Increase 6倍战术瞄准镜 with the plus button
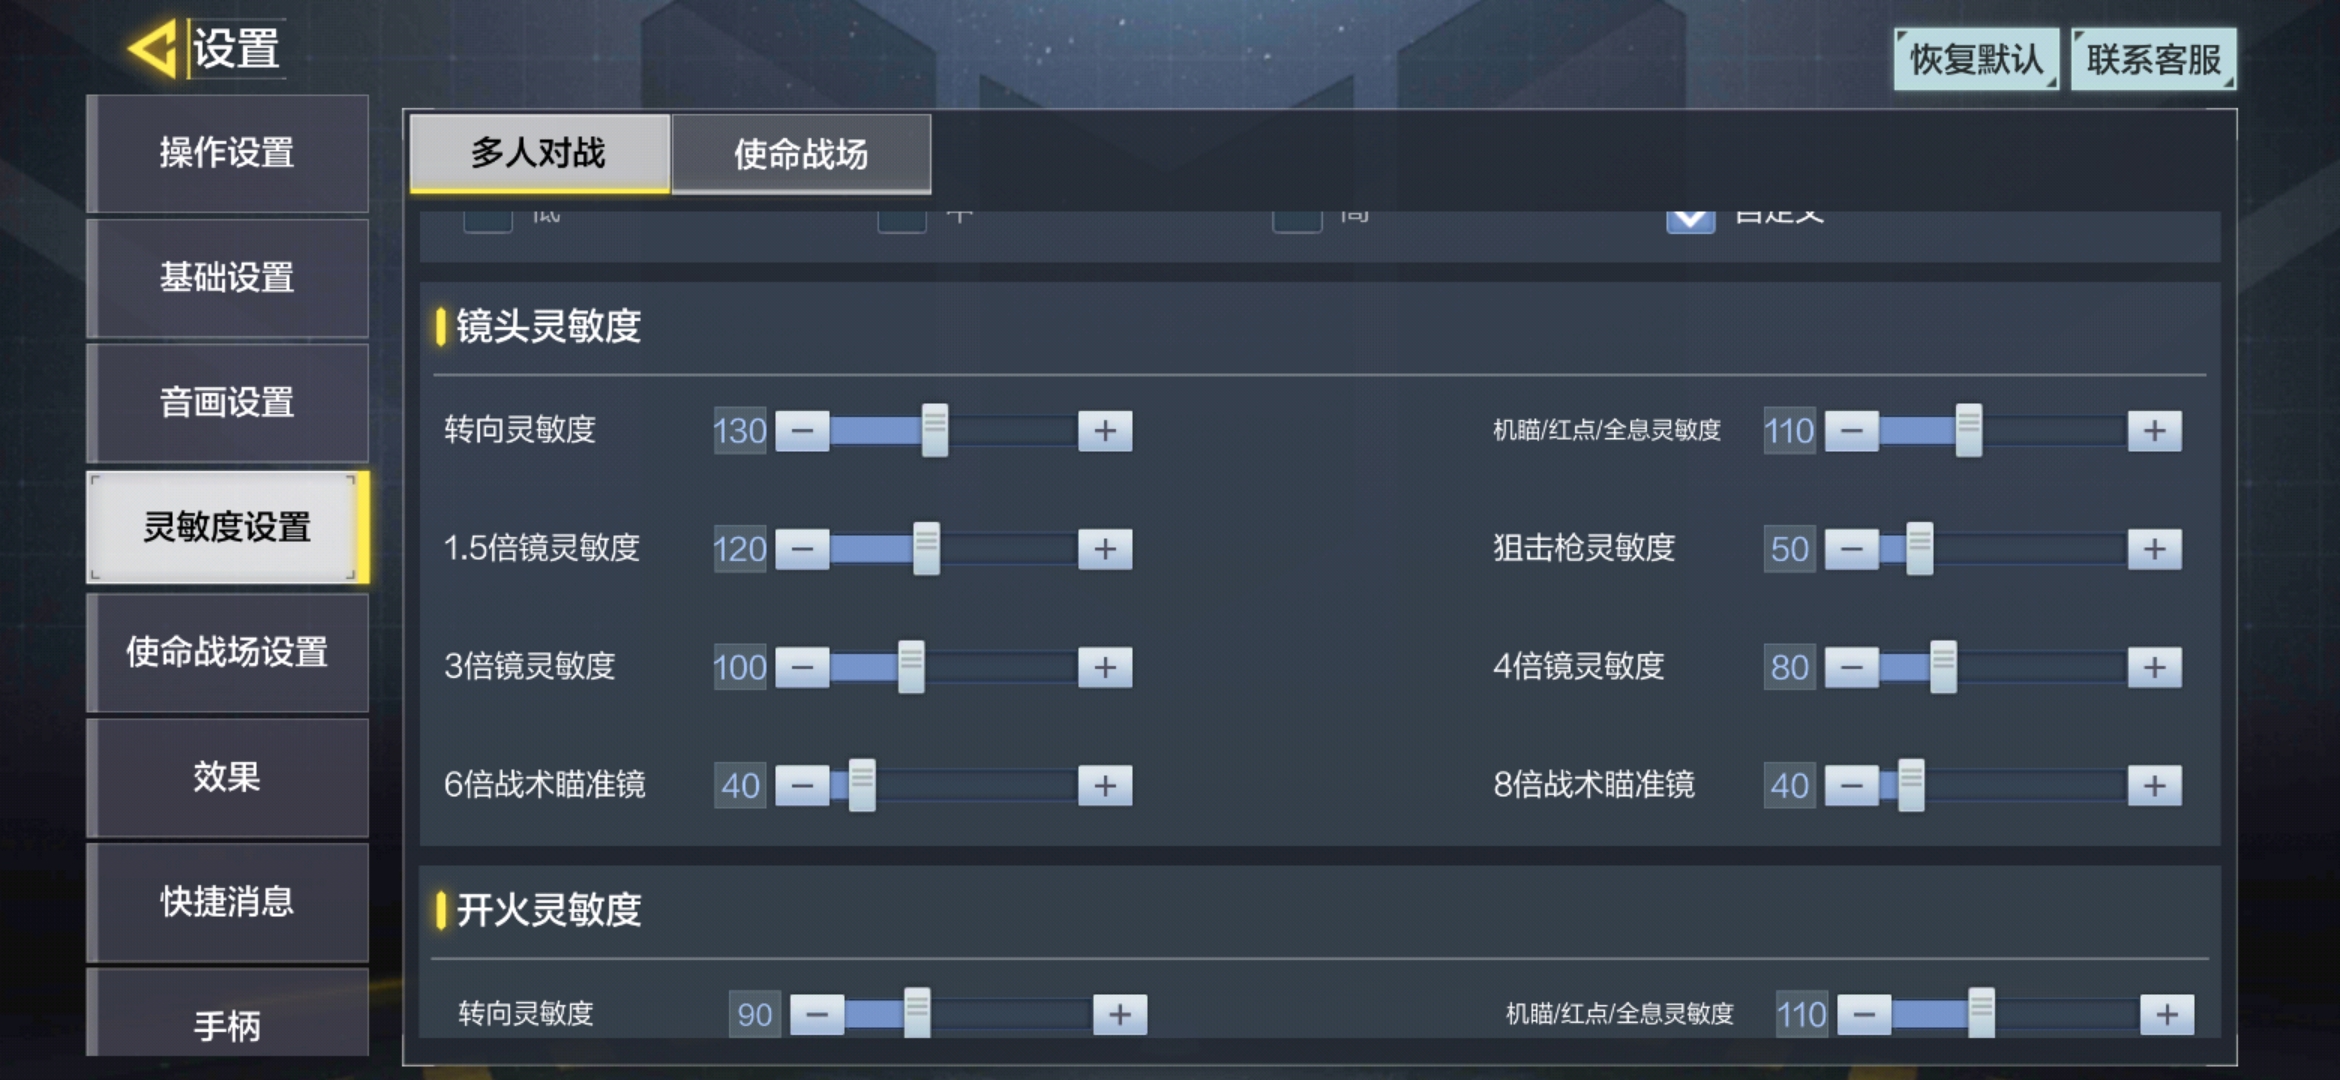This screenshot has width=2340, height=1080. (1105, 786)
